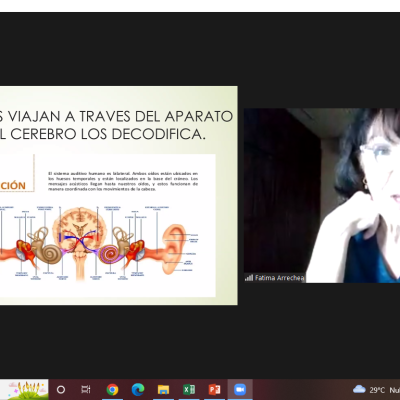Click the paragraph about 'El sistema auditivo humano'
This screenshot has width=400, height=400.
[123, 181]
